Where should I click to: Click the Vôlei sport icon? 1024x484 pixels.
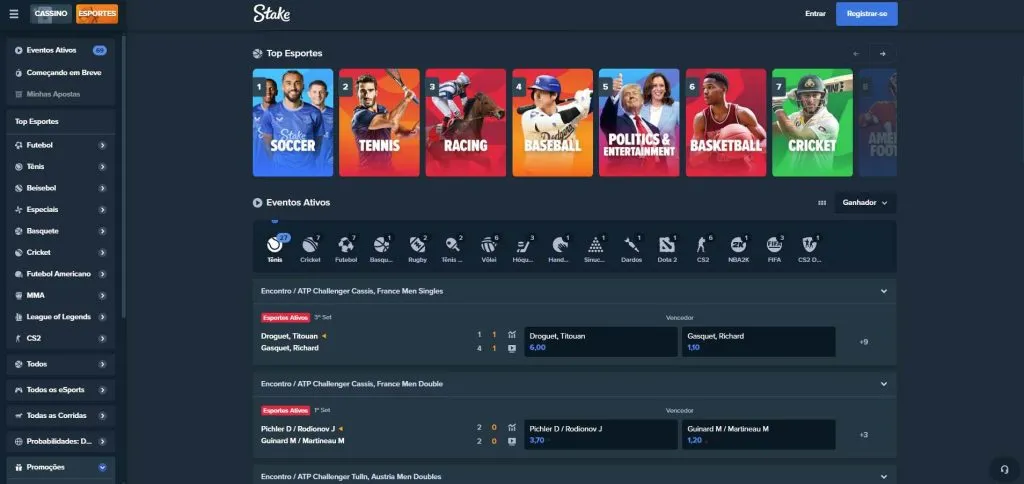(488, 246)
